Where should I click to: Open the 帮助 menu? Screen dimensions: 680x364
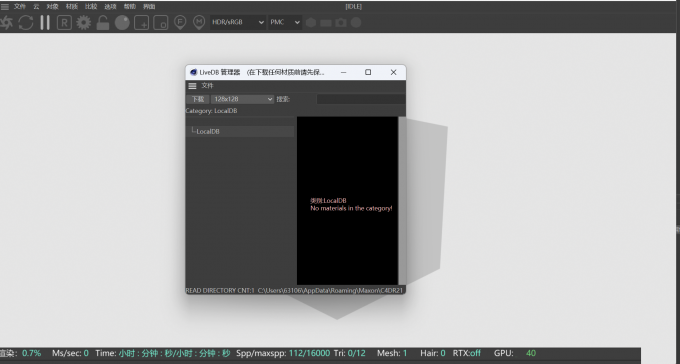click(130, 7)
